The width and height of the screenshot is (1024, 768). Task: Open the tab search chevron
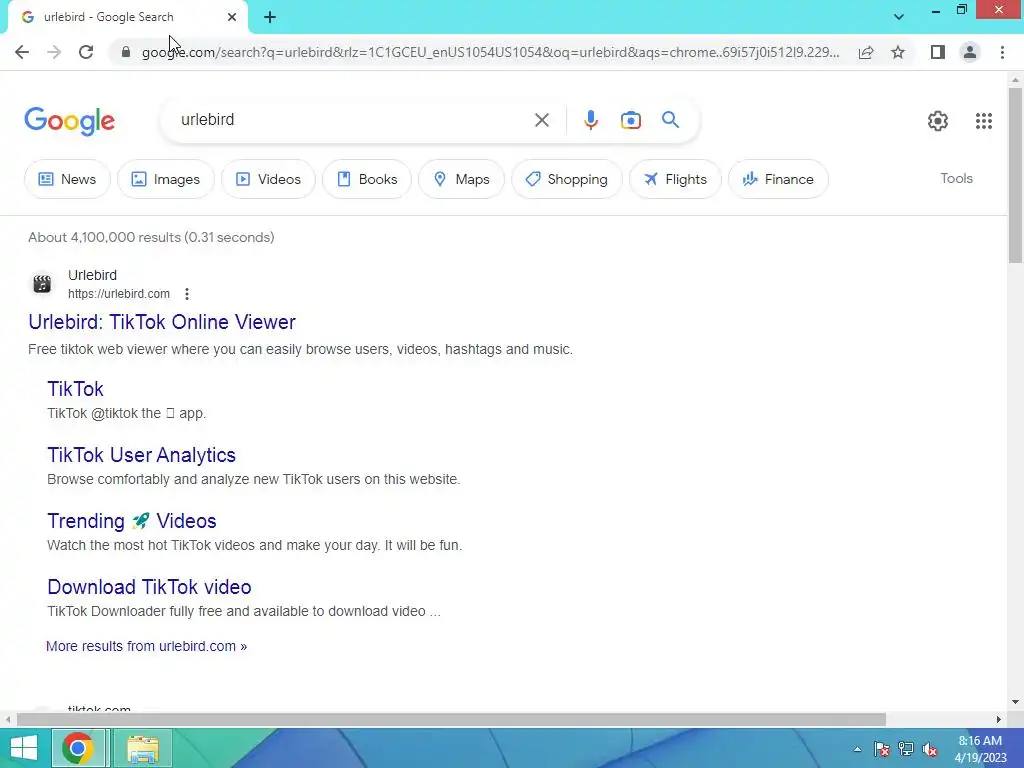coord(899,17)
